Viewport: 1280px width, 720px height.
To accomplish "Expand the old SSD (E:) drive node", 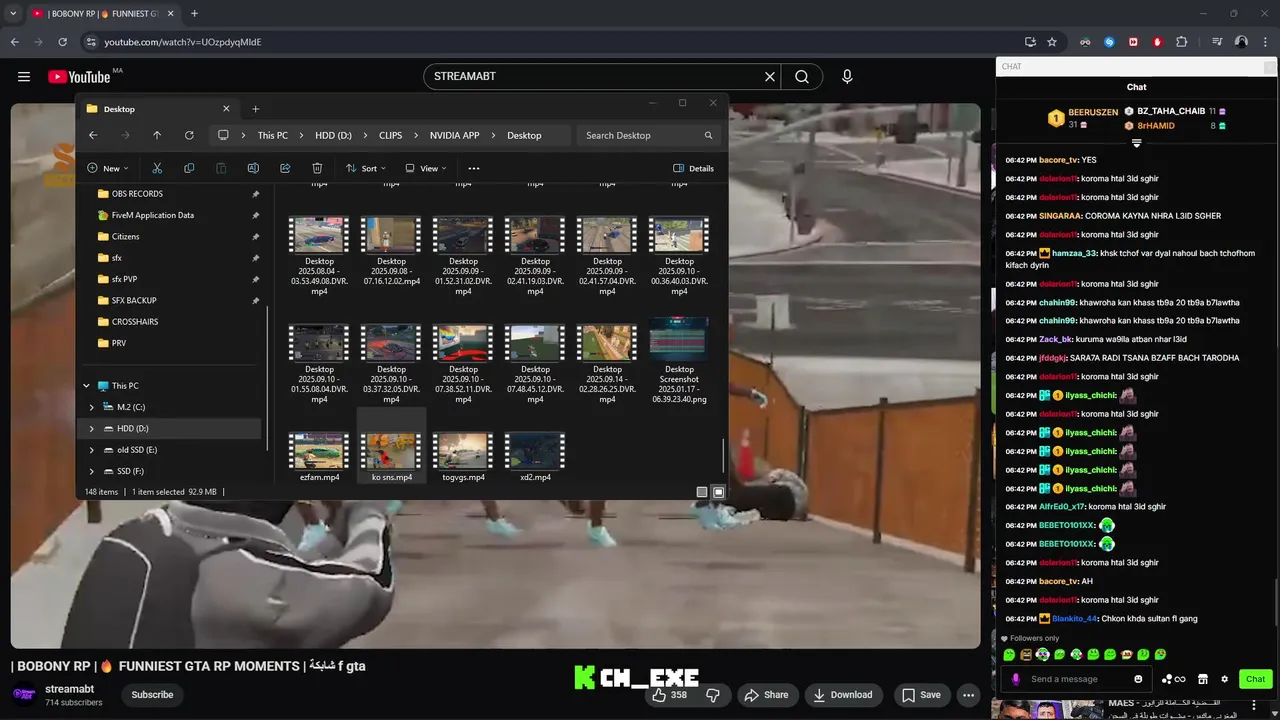I will (92, 450).
